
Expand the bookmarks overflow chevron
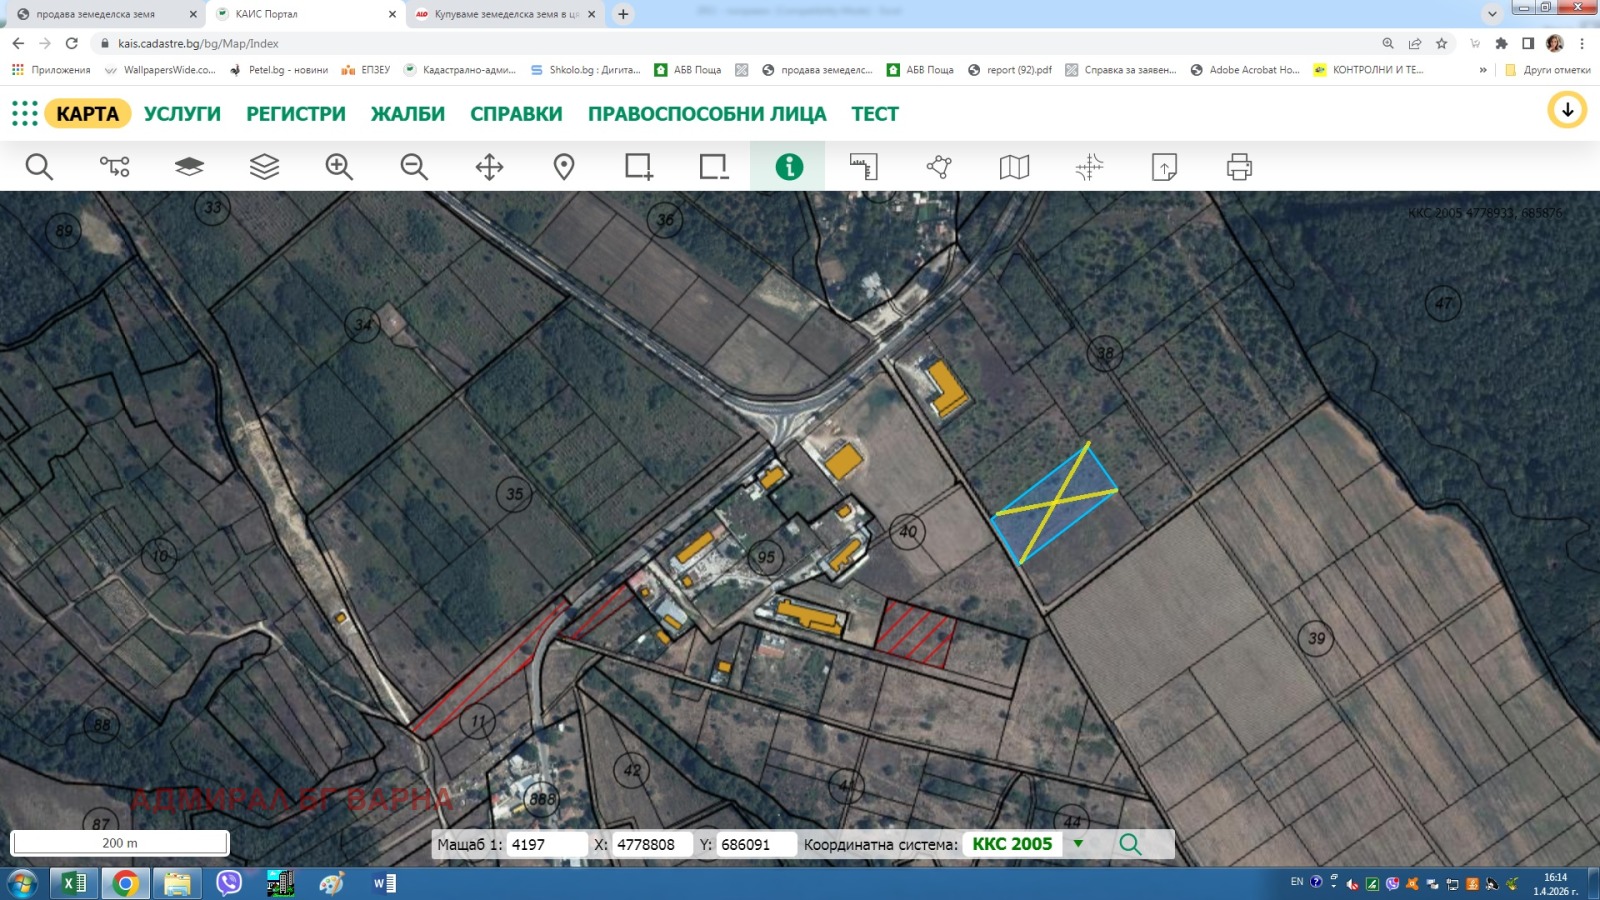click(x=1483, y=70)
